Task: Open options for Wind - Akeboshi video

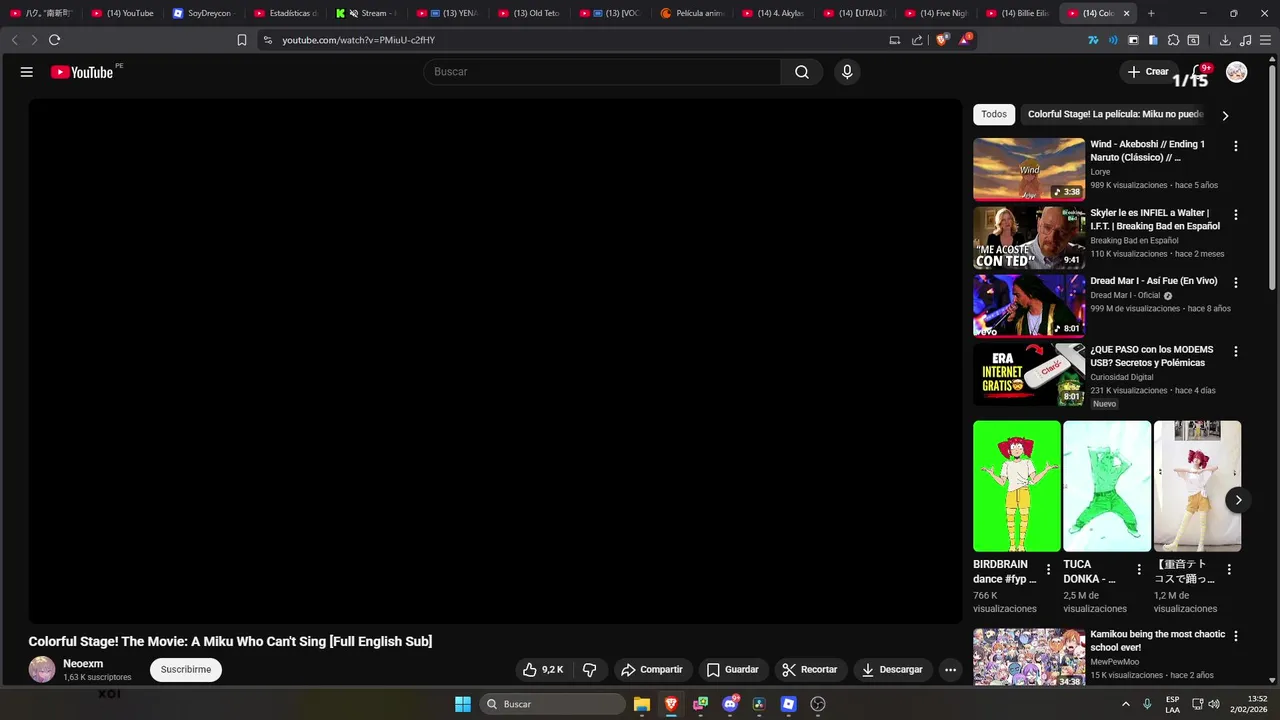Action: point(1236,146)
